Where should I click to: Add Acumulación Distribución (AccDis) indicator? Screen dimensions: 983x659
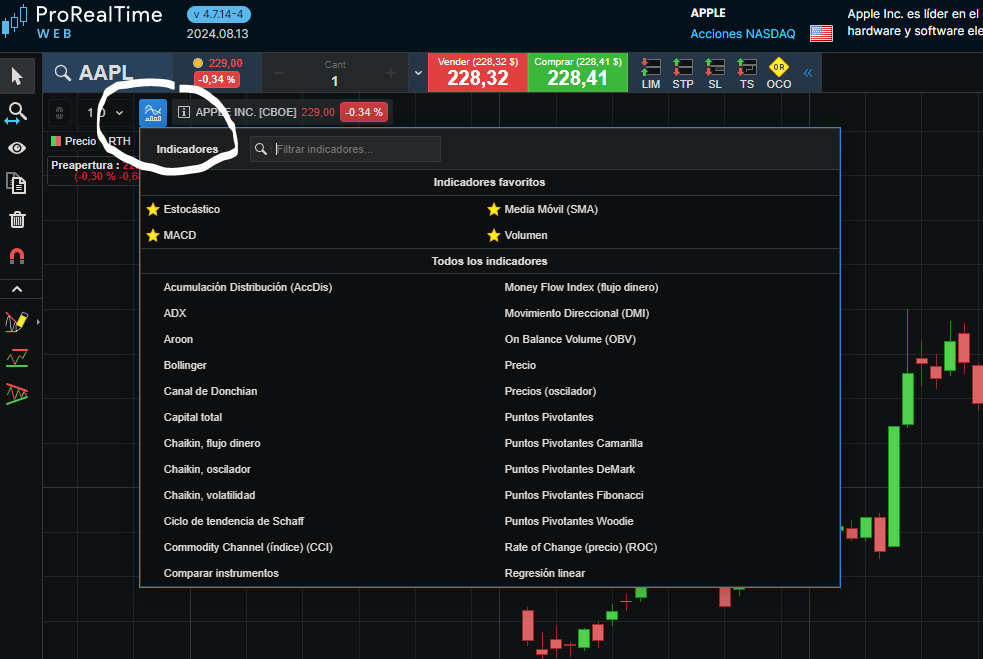click(x=248, y=287)
